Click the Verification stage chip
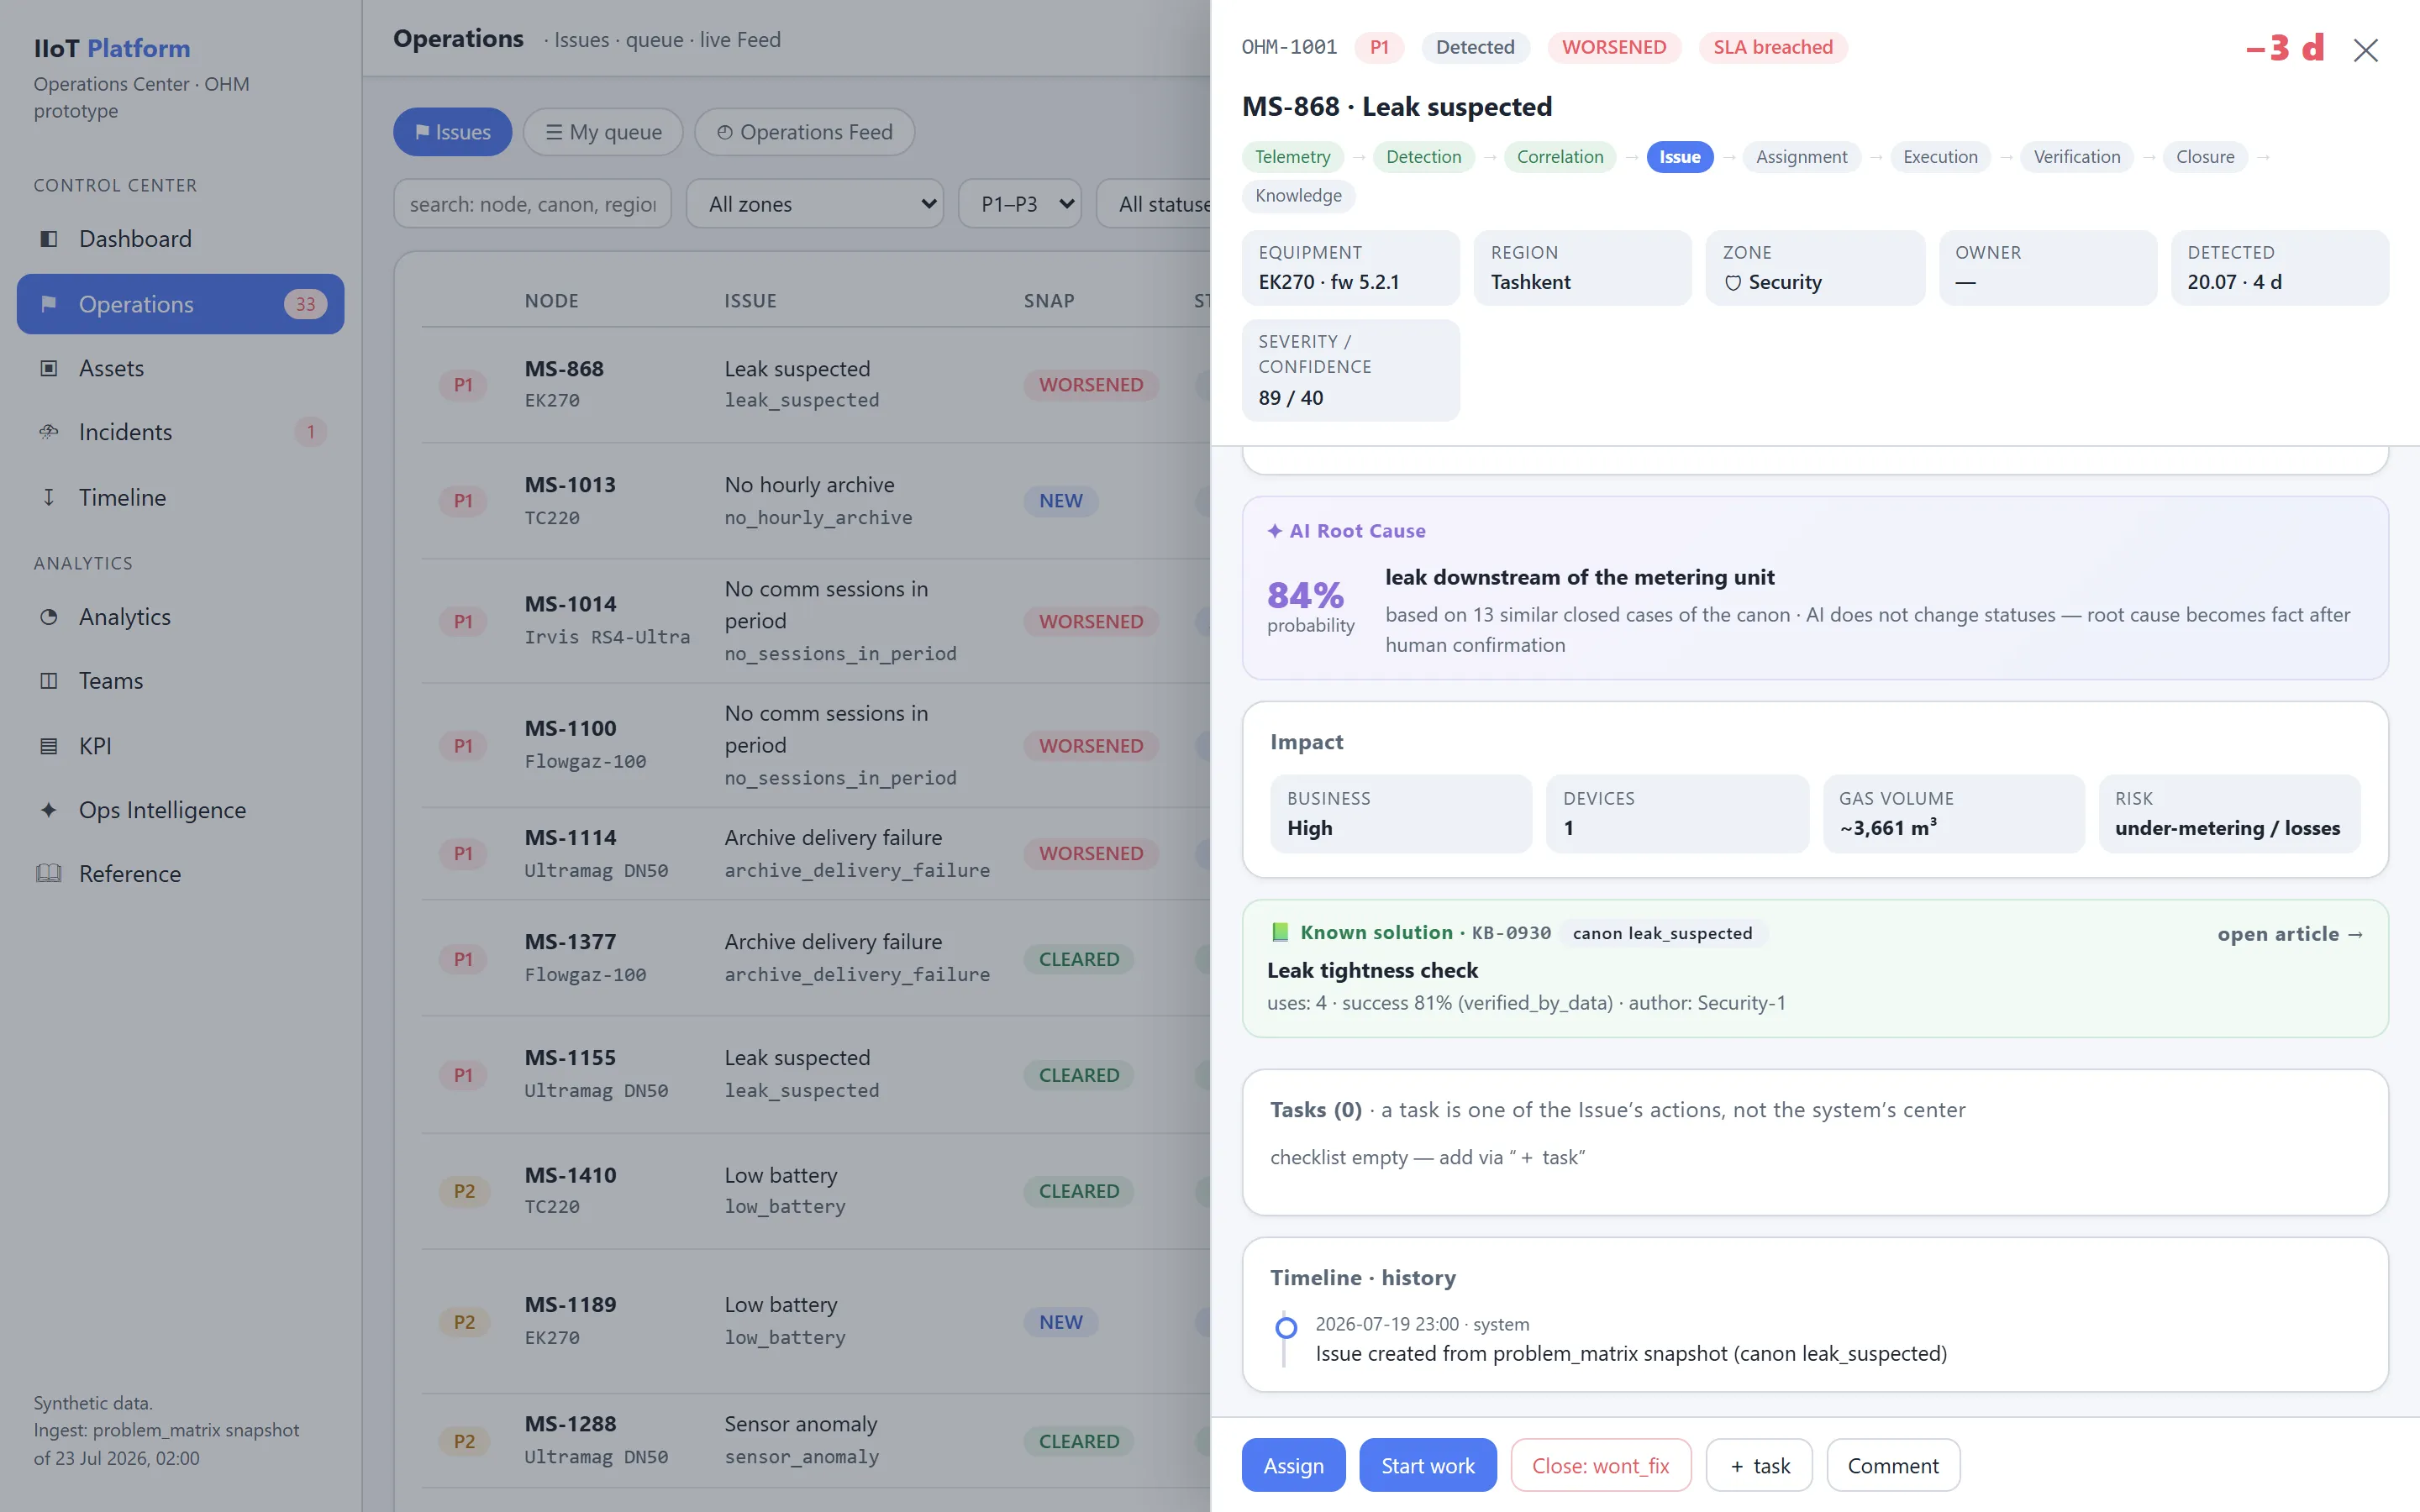This screenshot has height=1512, width=2420. point(2076,157)
